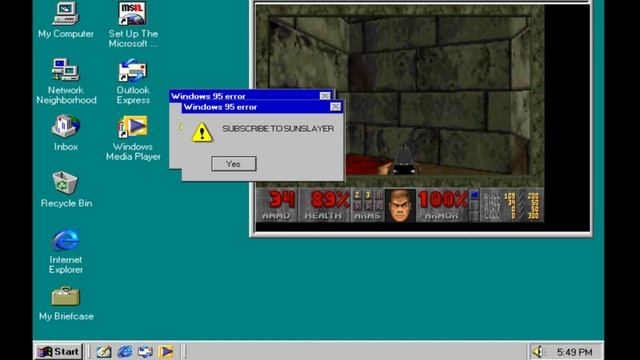This screenshot has height=360, width=640.
Task: Open the Start menu
Action: click(59, 351)
